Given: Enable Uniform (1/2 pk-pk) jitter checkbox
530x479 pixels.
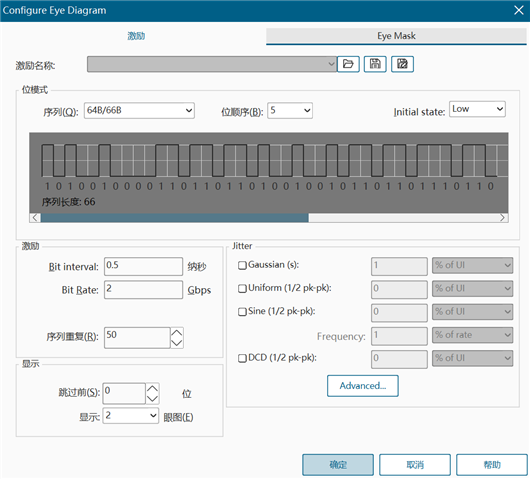Looking at the screenshot, I should pos(242,289).
